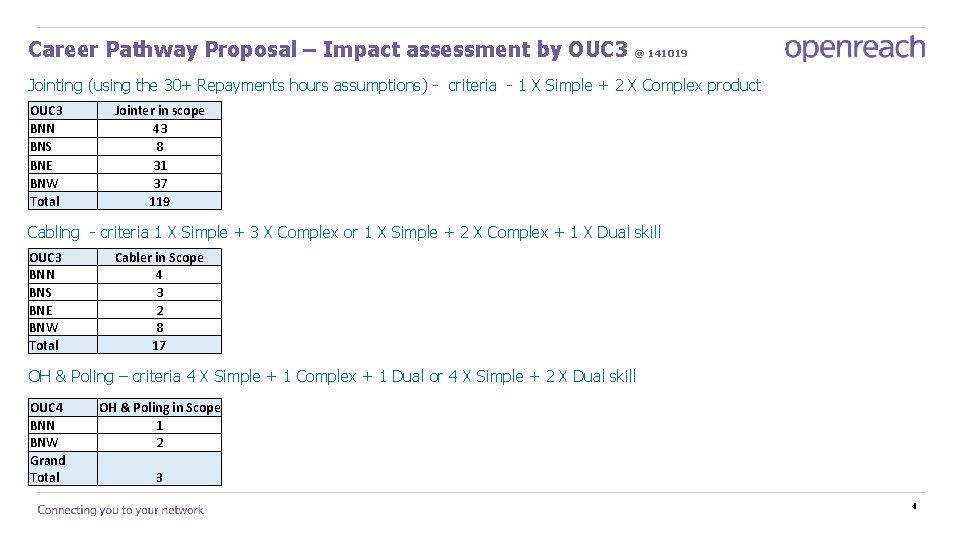Select the BNS row in Jointing table
964x539 pixels.
click(x=125, y=146)
